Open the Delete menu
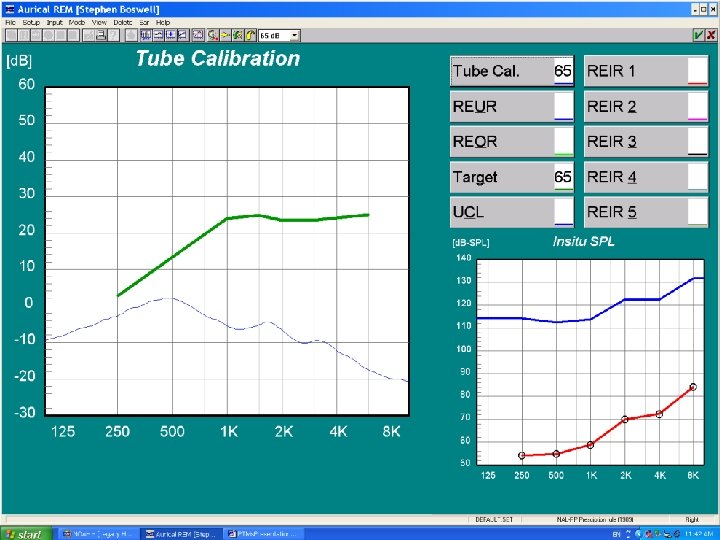The image size is (720, 540). [122, 22]
